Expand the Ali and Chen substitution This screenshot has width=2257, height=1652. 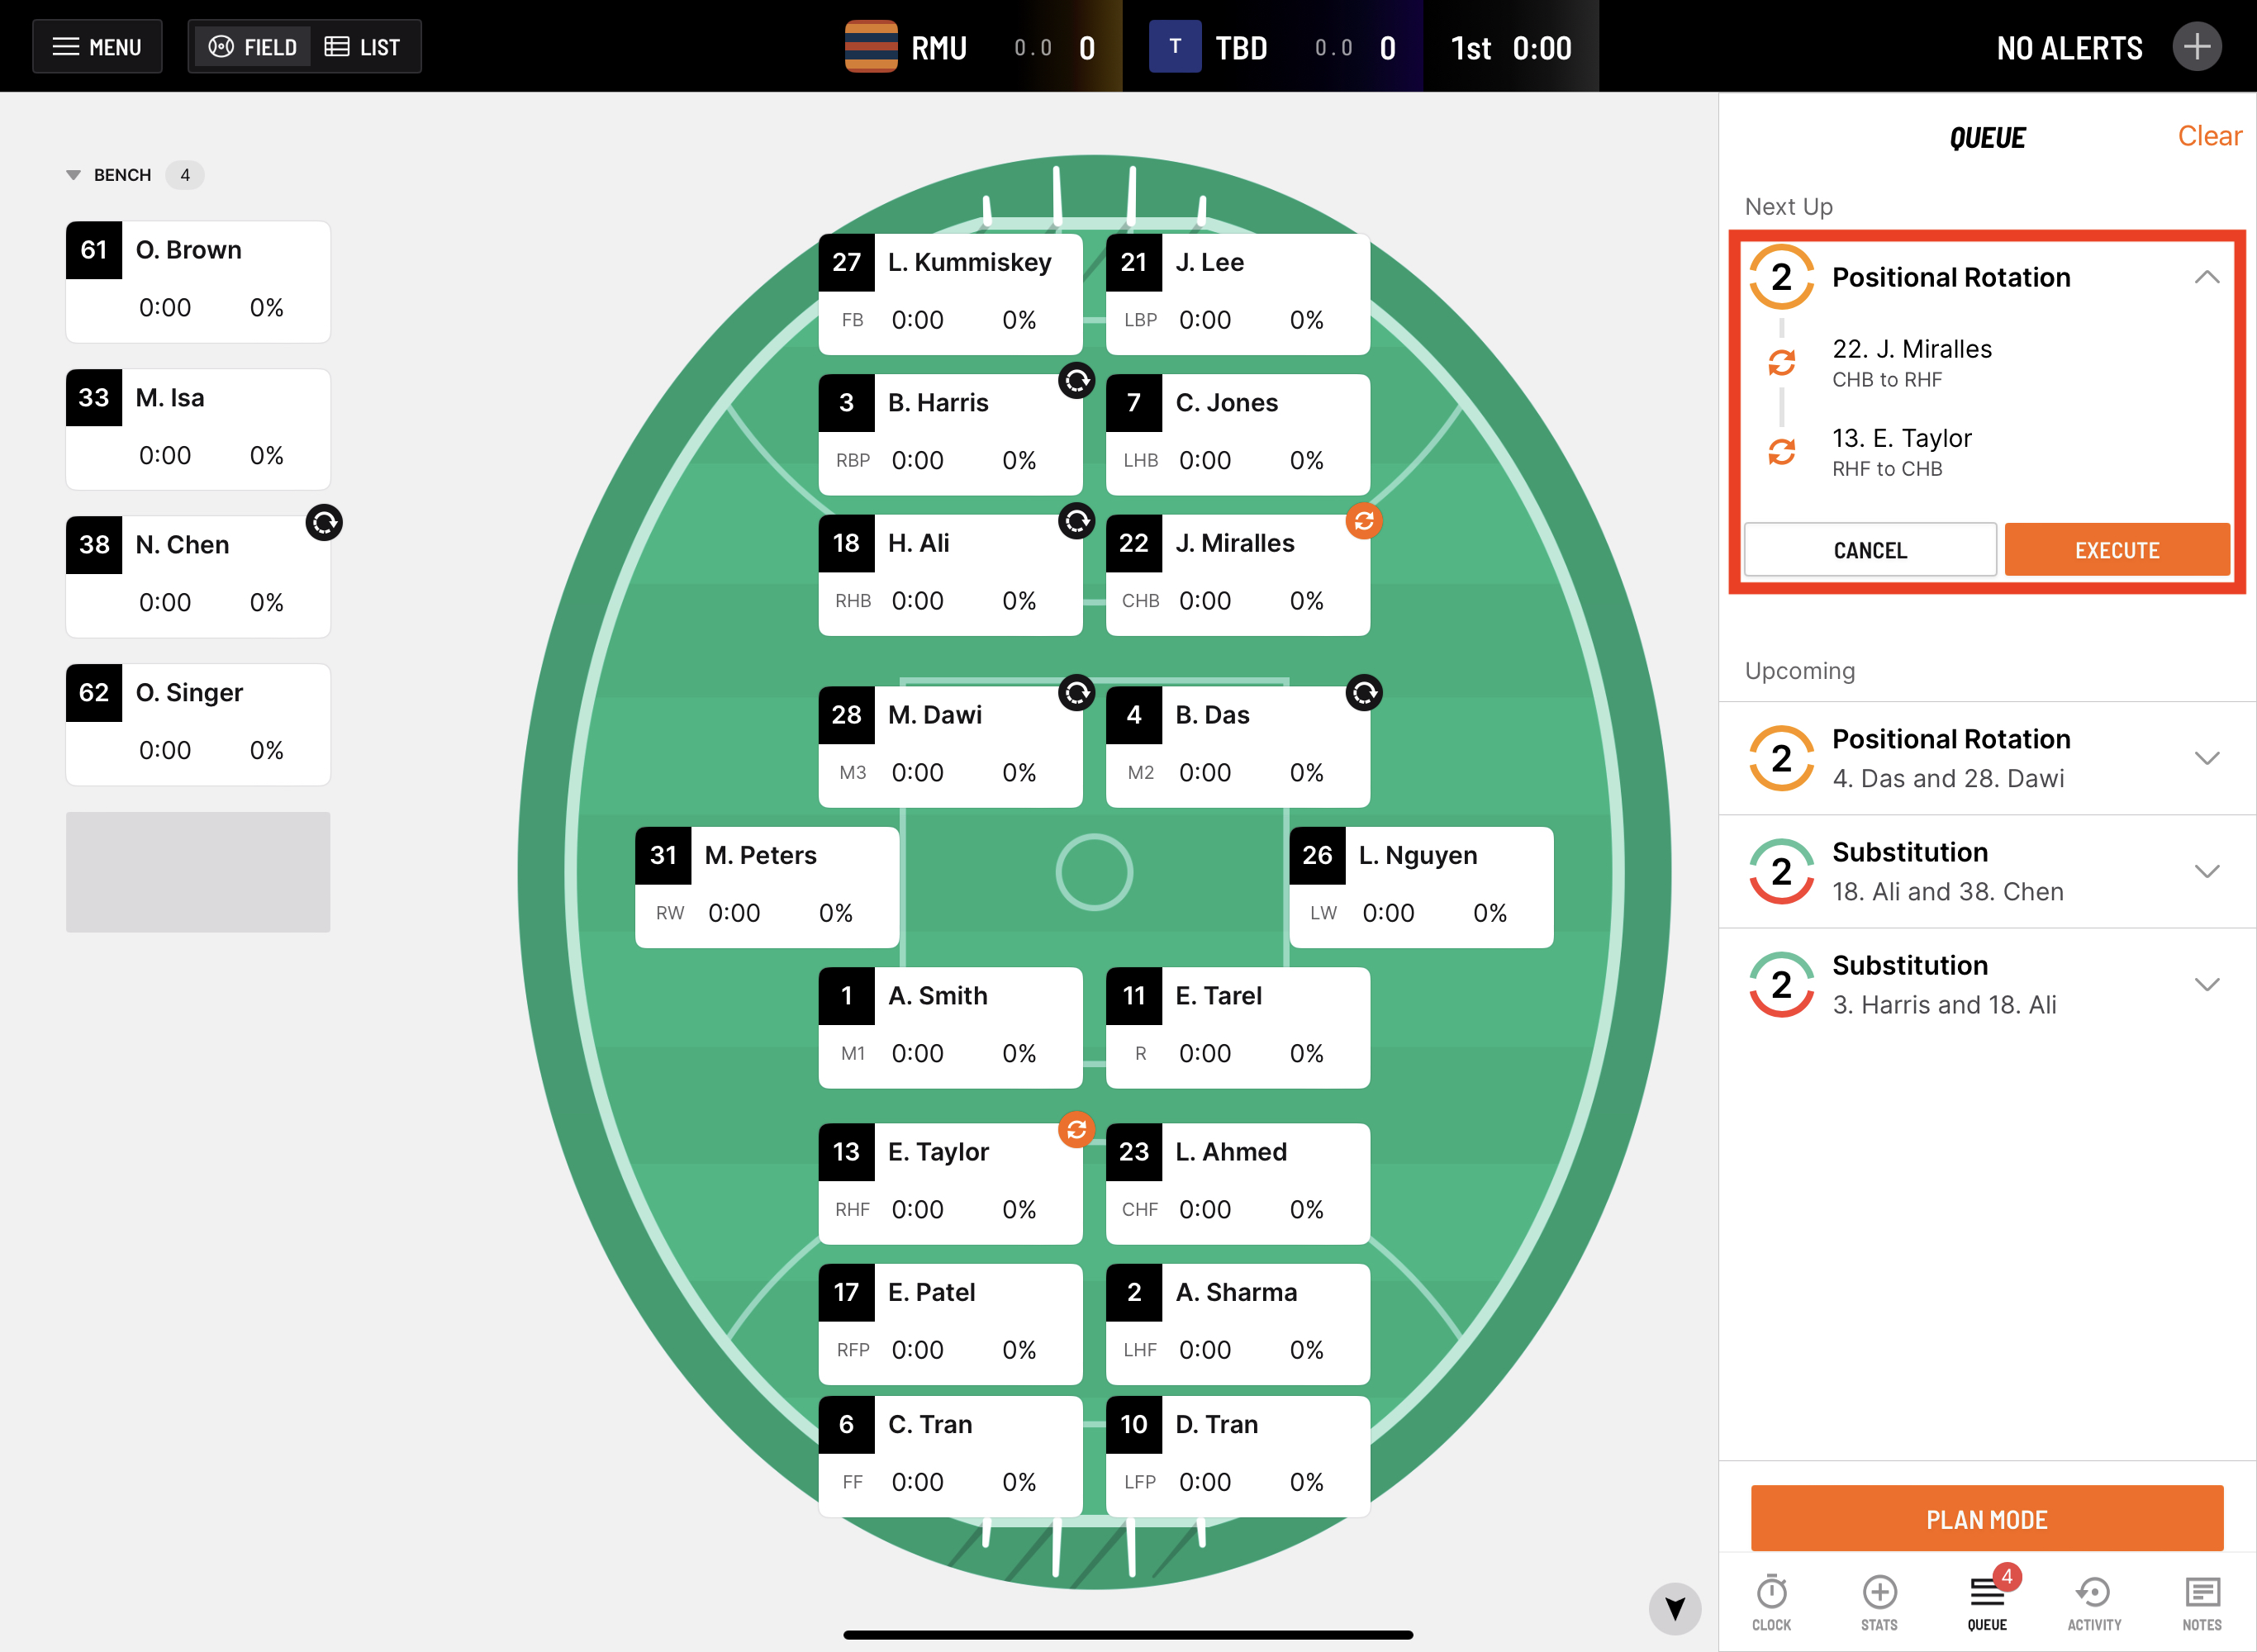2207,871
